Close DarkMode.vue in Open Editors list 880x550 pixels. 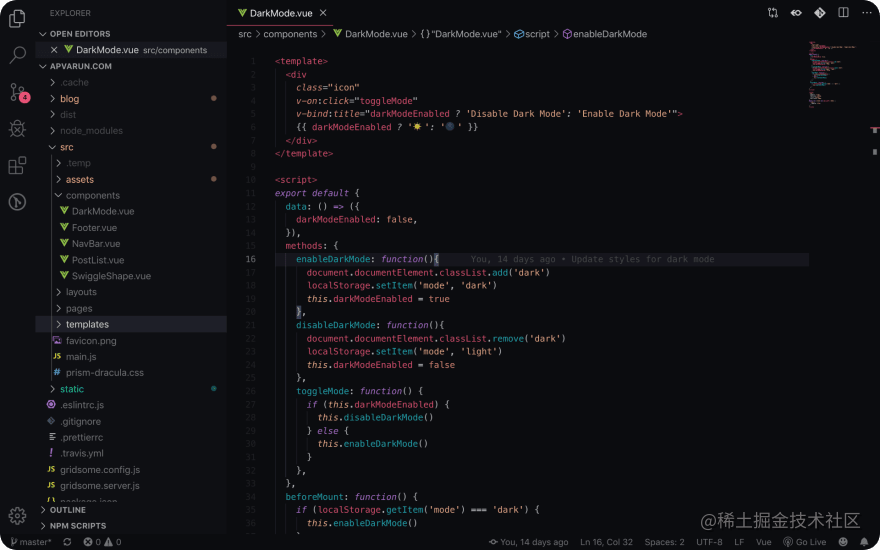(x=54, y=50)
